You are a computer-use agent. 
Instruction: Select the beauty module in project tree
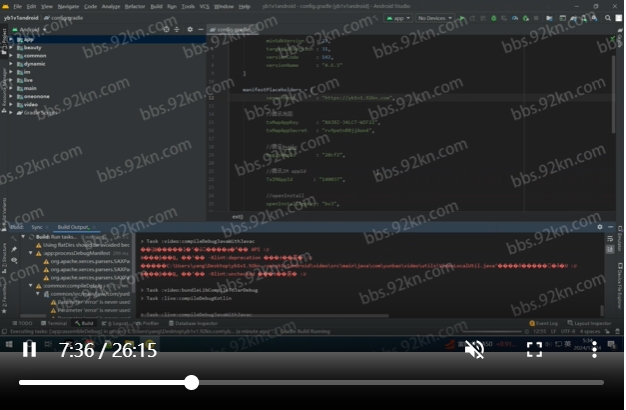click(x=33, y=47)
